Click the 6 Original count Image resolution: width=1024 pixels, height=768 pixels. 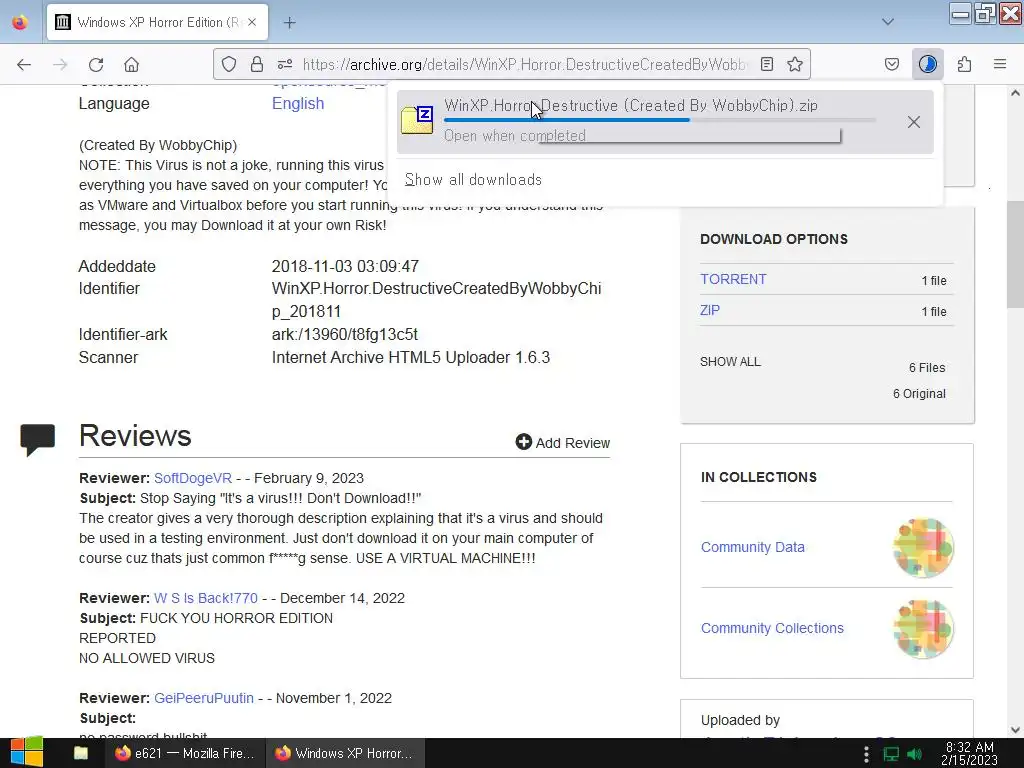(x=919, y=394)
